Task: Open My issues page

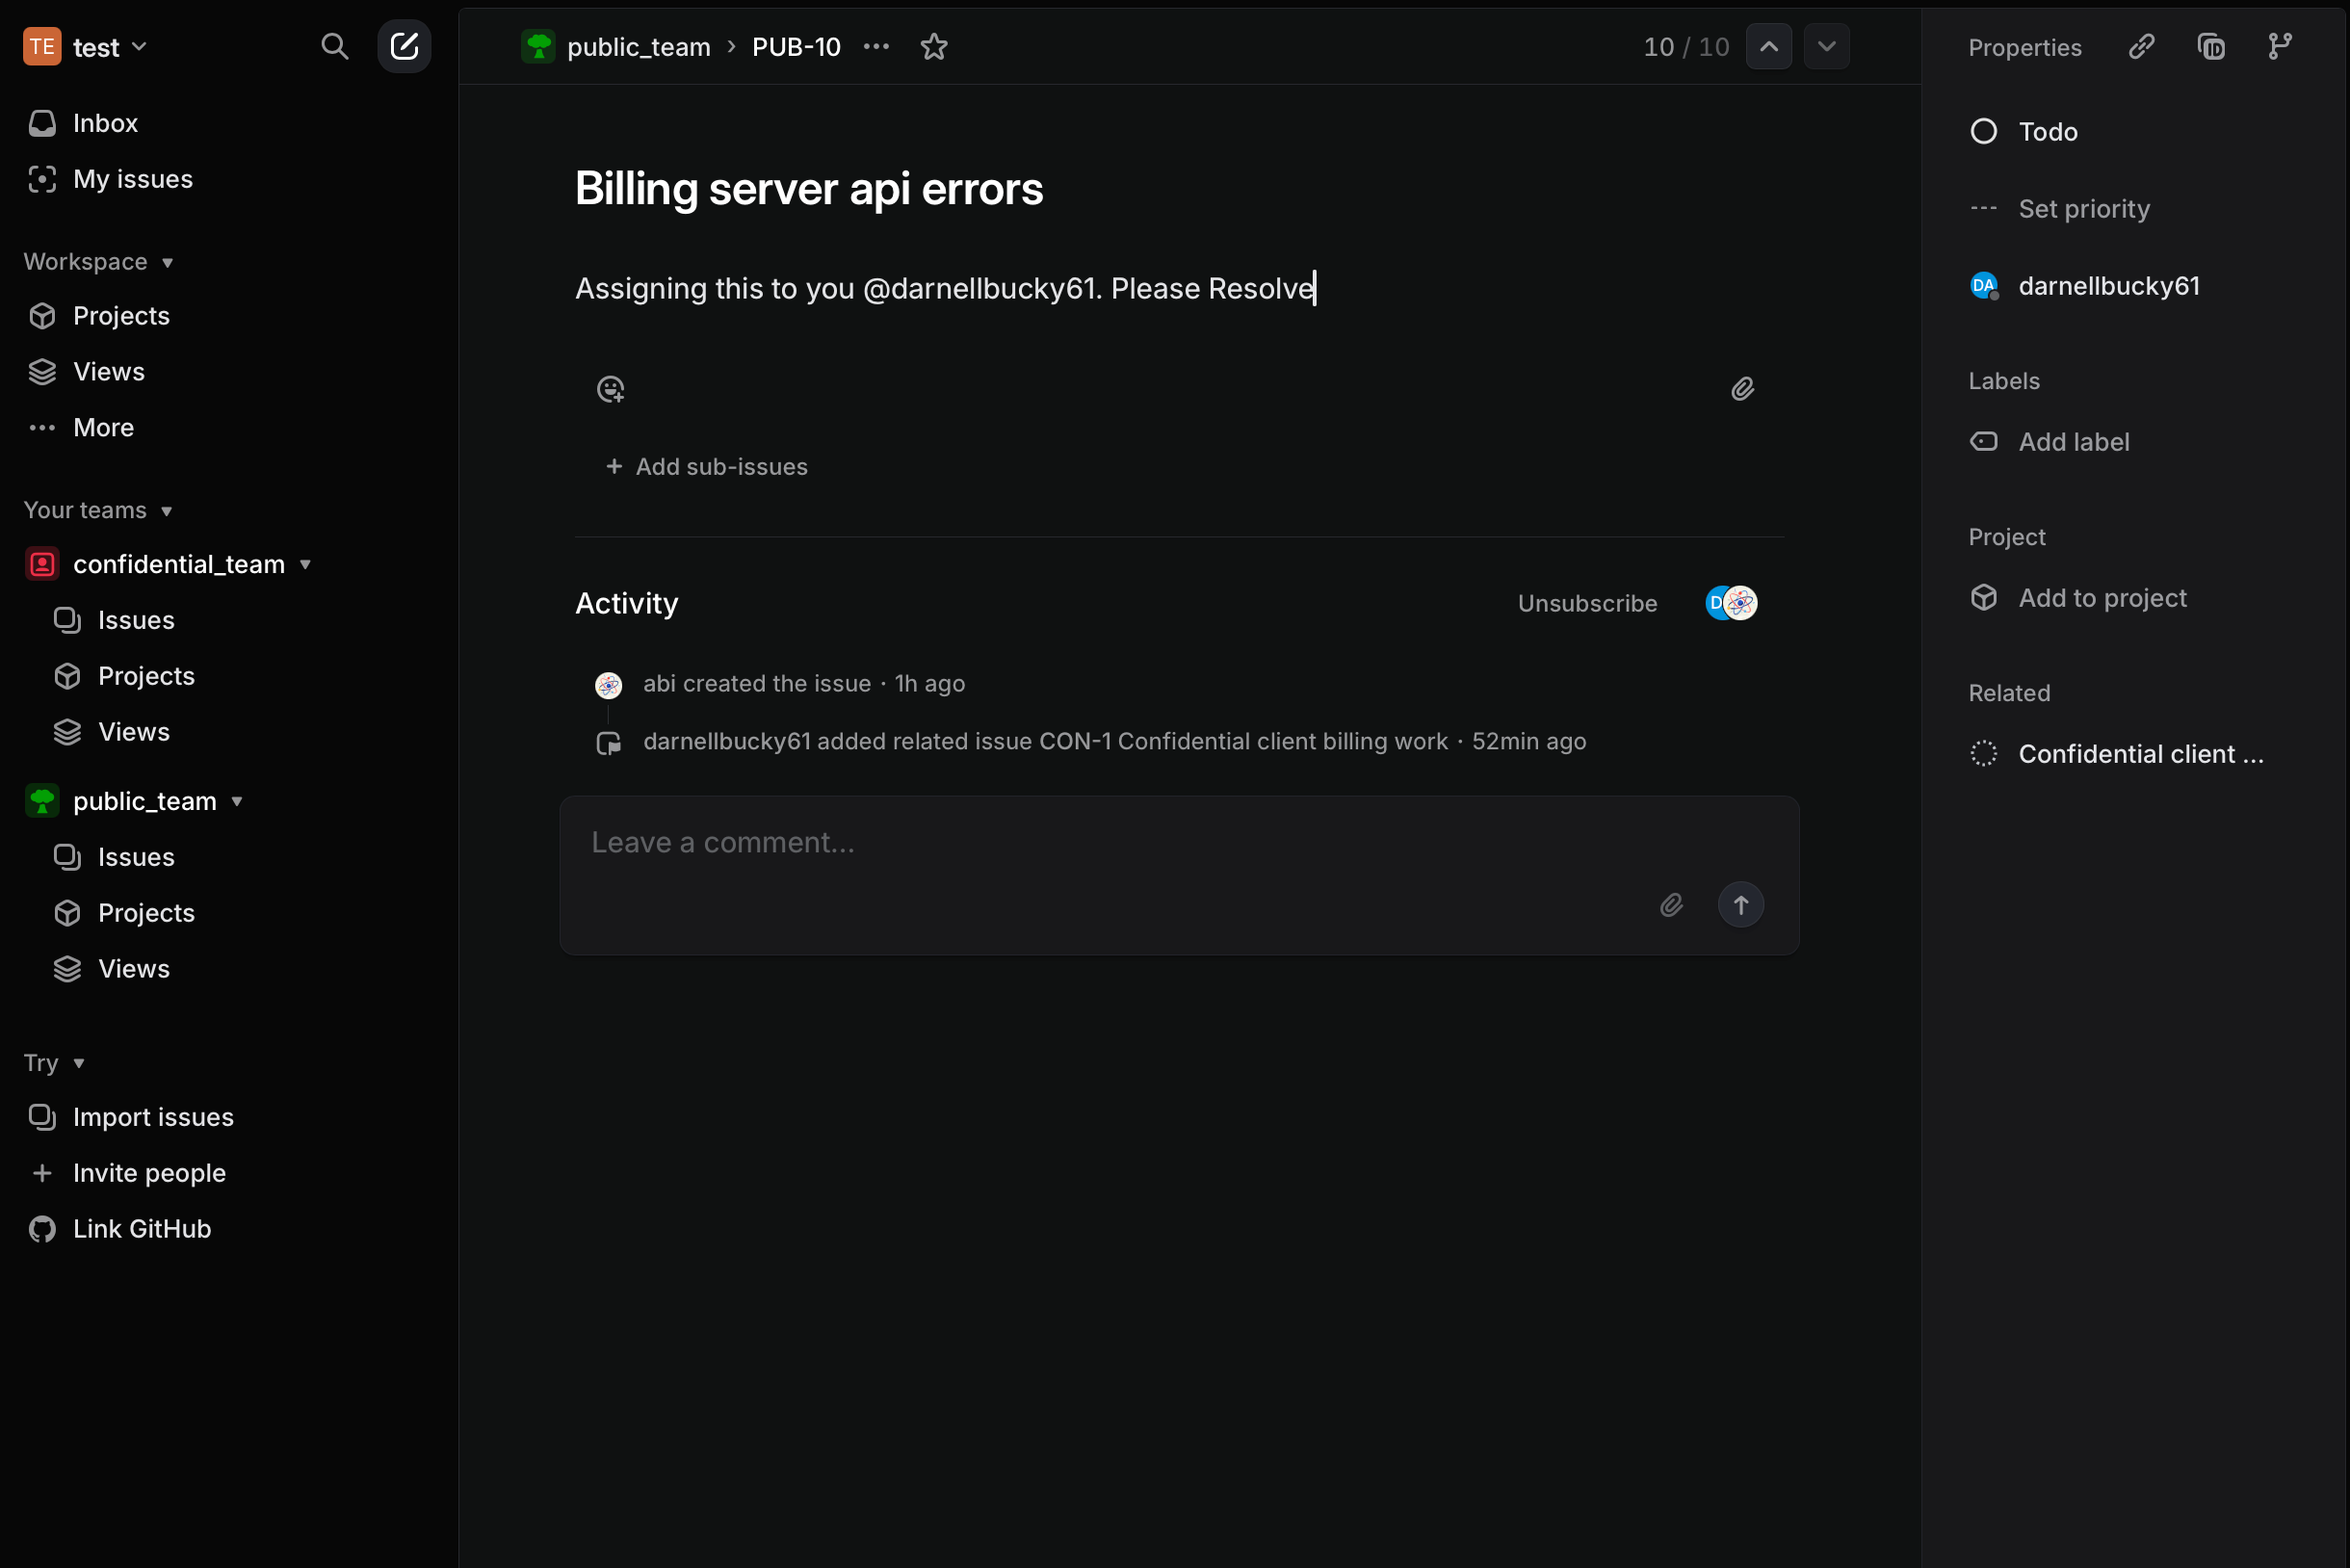Action: tap(132, 179)
